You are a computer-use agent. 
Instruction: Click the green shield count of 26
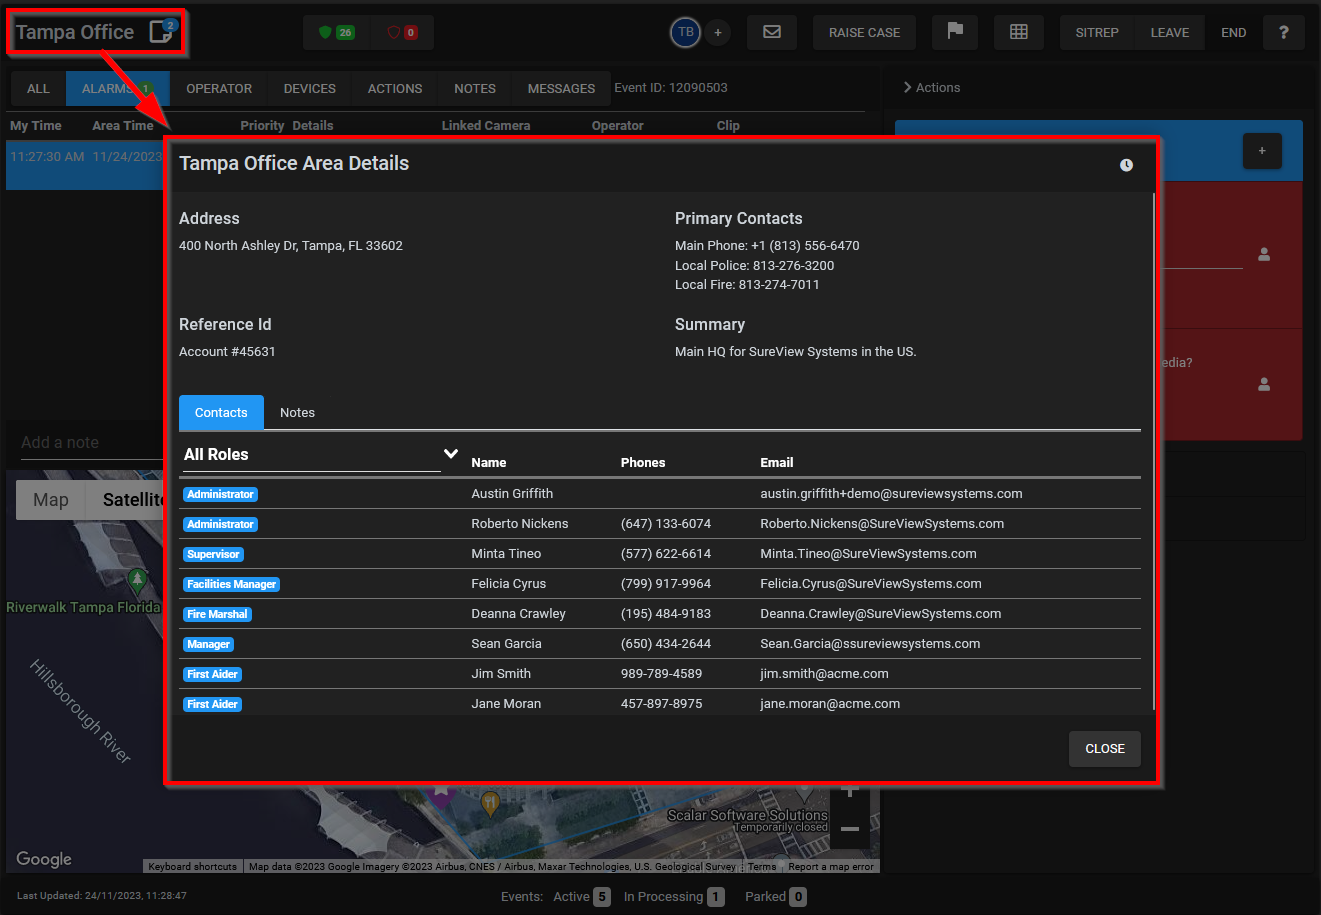coord(336,32)
